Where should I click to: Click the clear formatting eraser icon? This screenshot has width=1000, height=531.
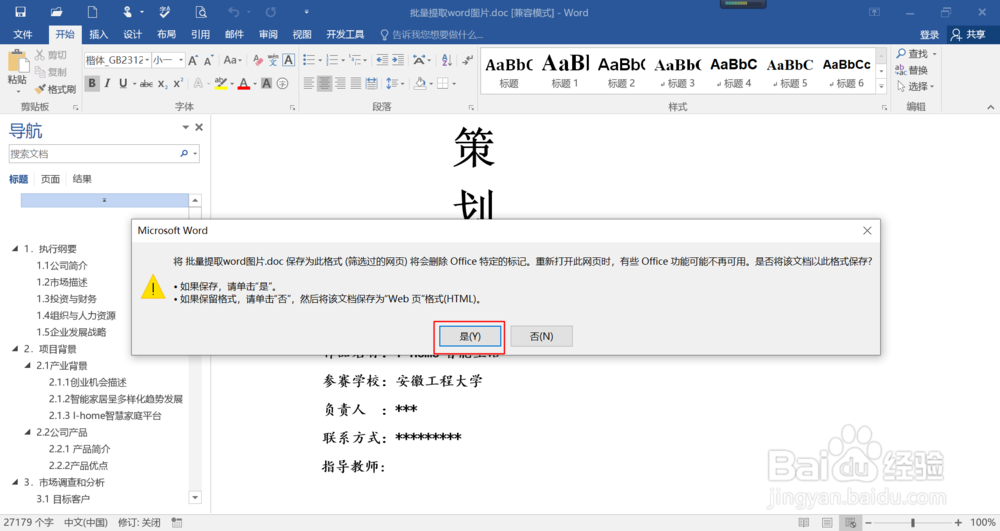coord(258,61)
